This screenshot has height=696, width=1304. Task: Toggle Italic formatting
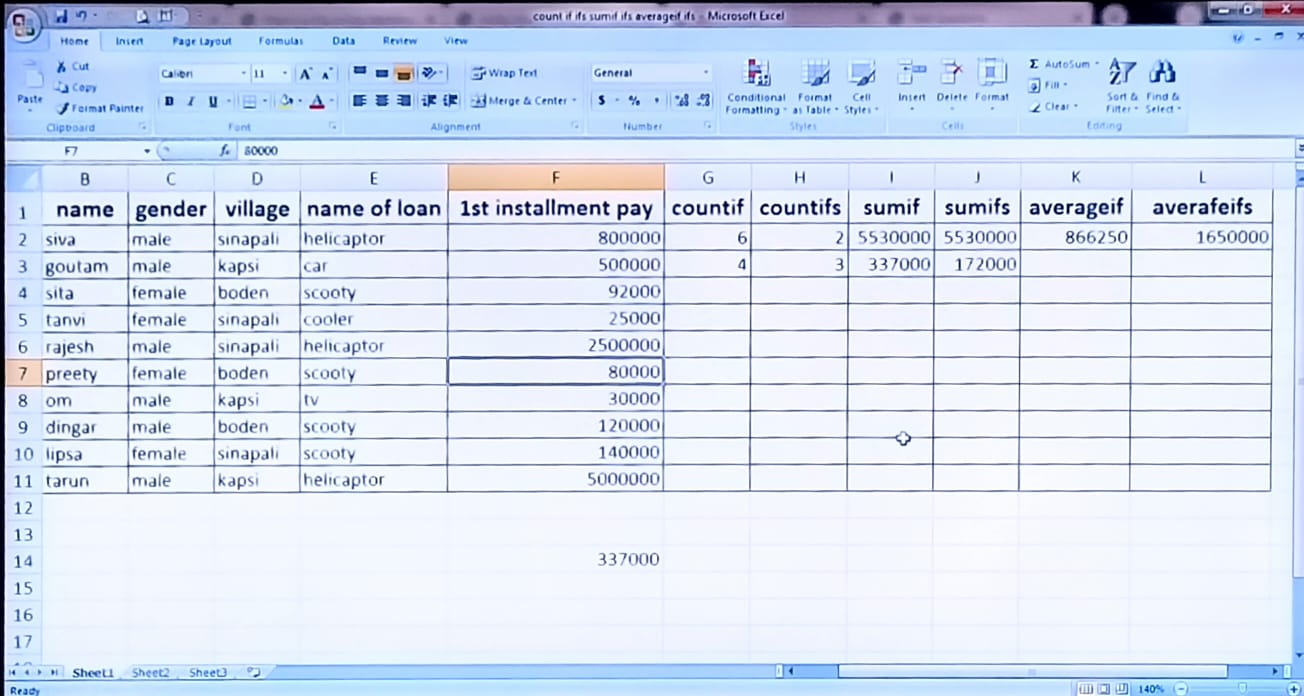191,101
